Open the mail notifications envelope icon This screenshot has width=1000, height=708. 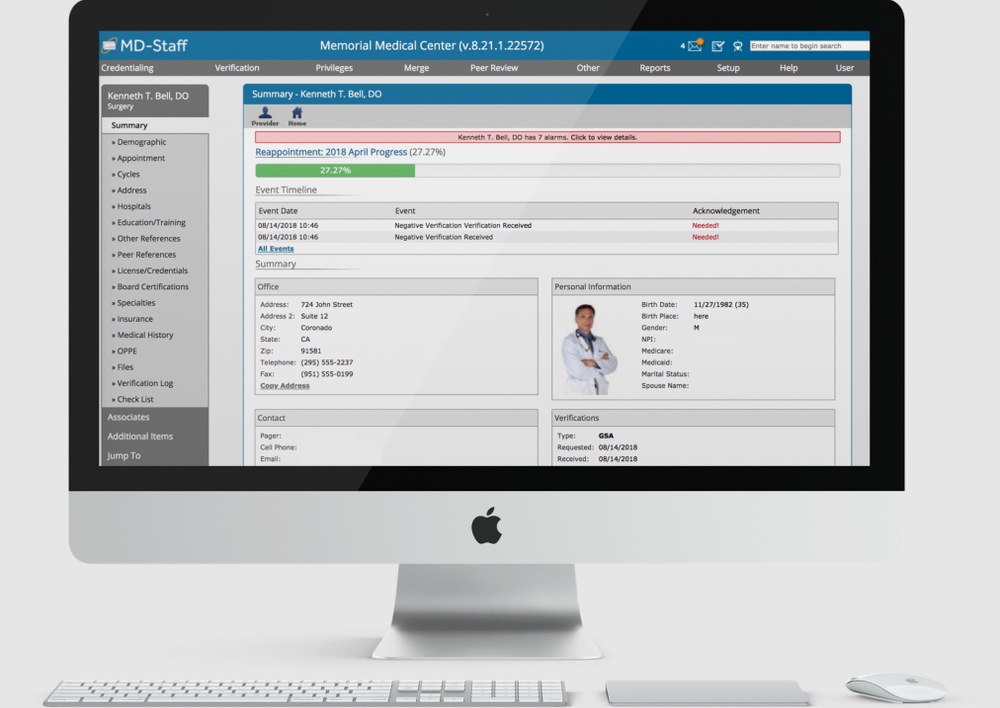tap(695, 45)
